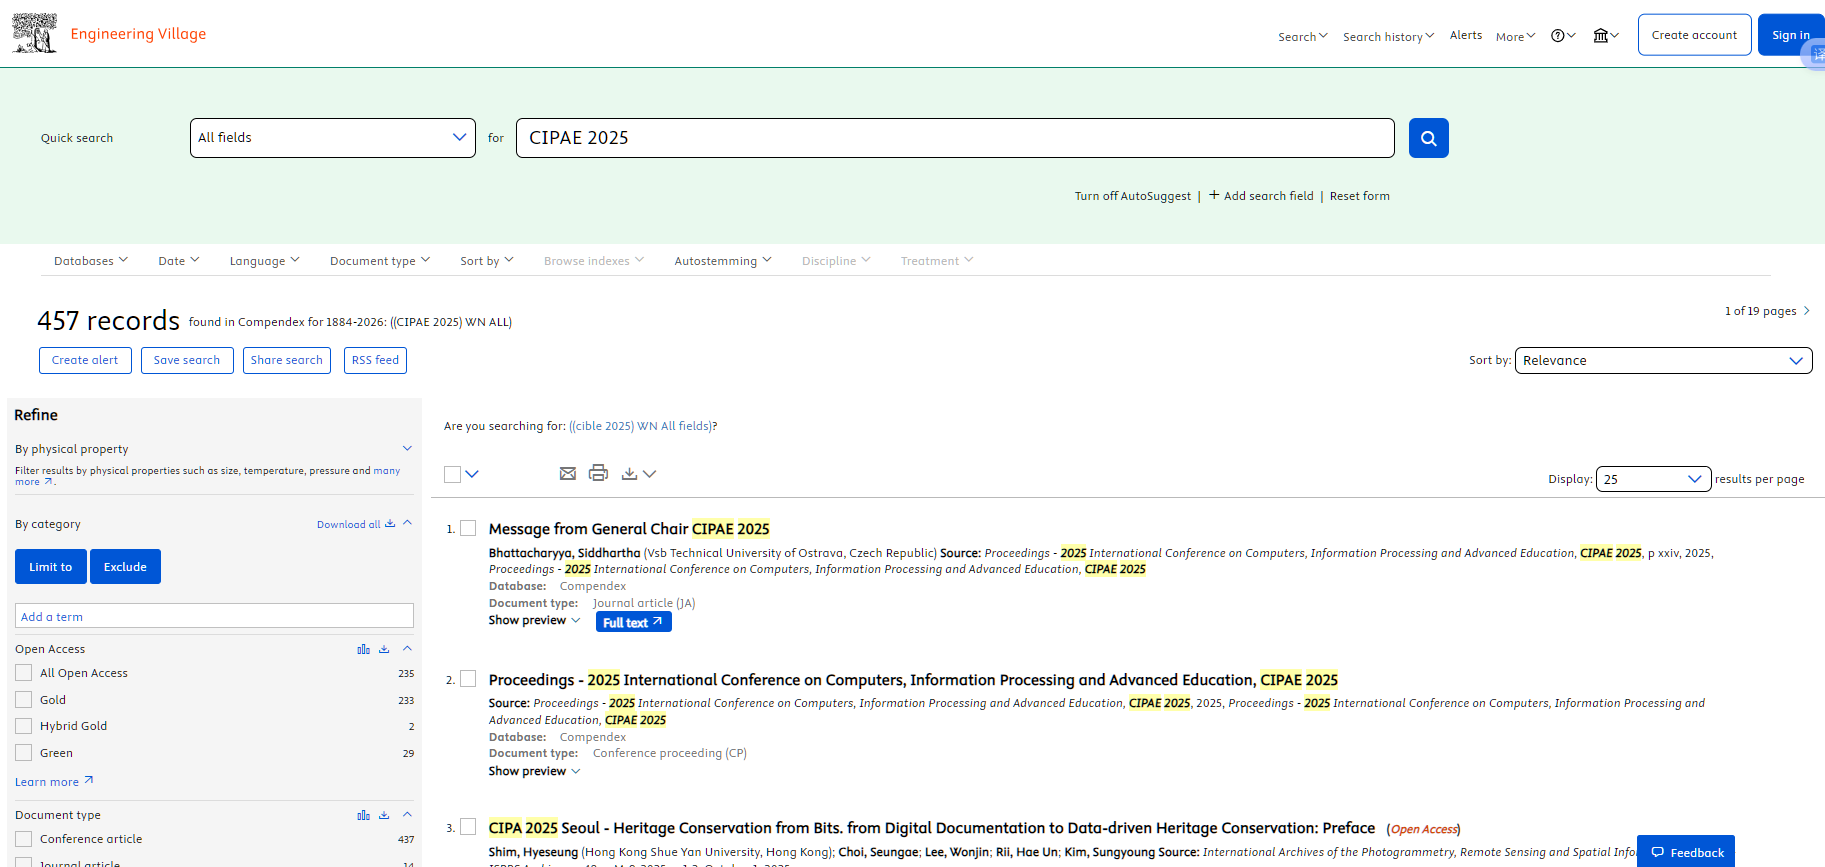
Task: Open the Sort by Relevance dropdown
Action: [1662, 361]
